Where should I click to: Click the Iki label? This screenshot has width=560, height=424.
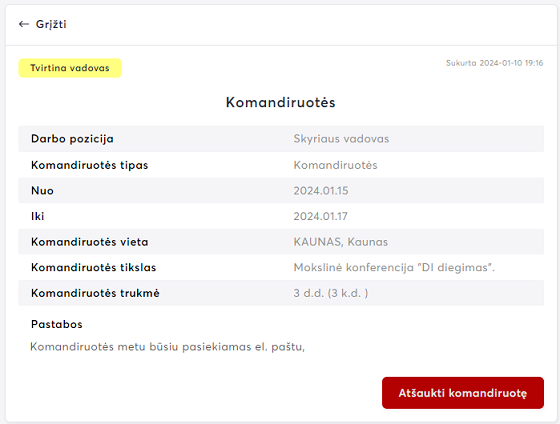pos(38,216)
